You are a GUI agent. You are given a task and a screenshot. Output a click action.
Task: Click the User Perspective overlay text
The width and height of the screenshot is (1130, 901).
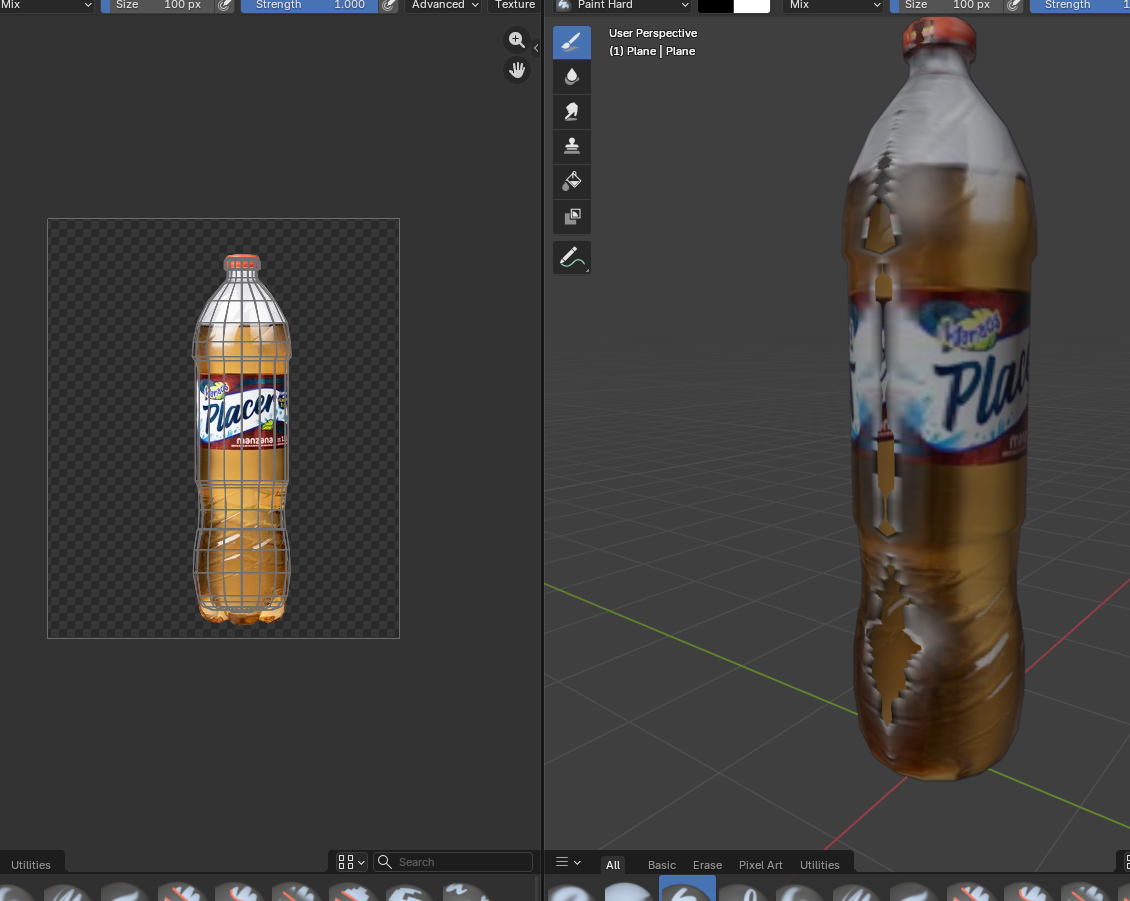click(x=653, y=33)
